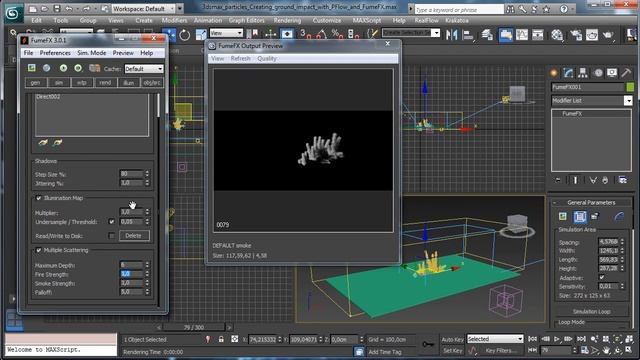Open the Selected key filter dropdown

tap(495, 339)
